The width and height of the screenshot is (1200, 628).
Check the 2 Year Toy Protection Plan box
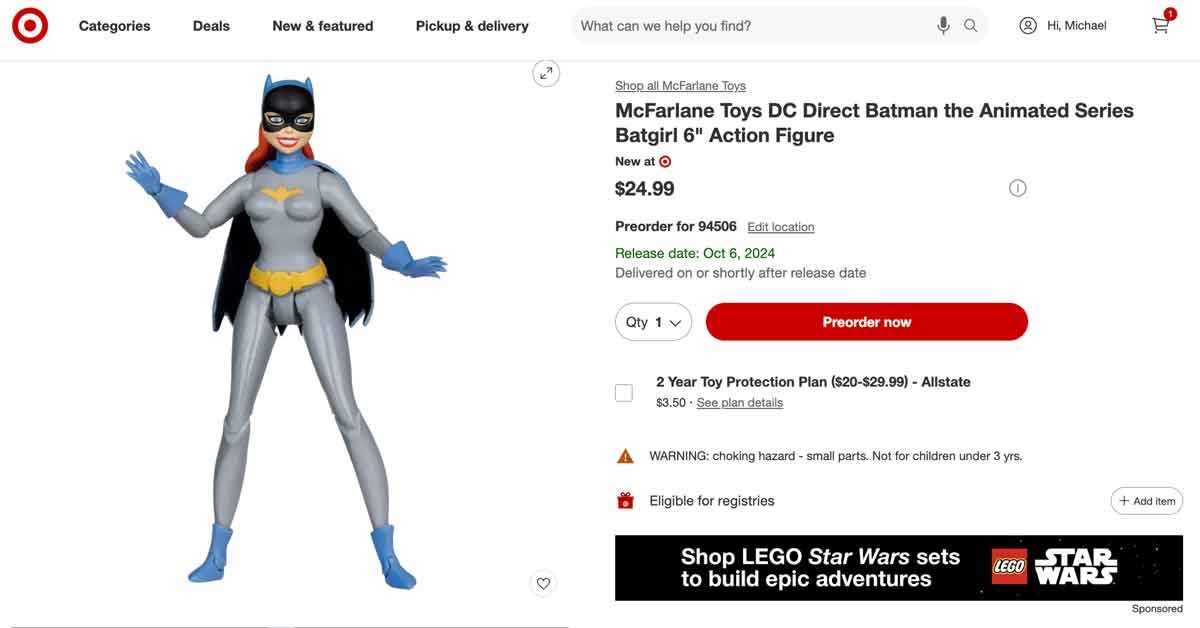tap(624, 392)
